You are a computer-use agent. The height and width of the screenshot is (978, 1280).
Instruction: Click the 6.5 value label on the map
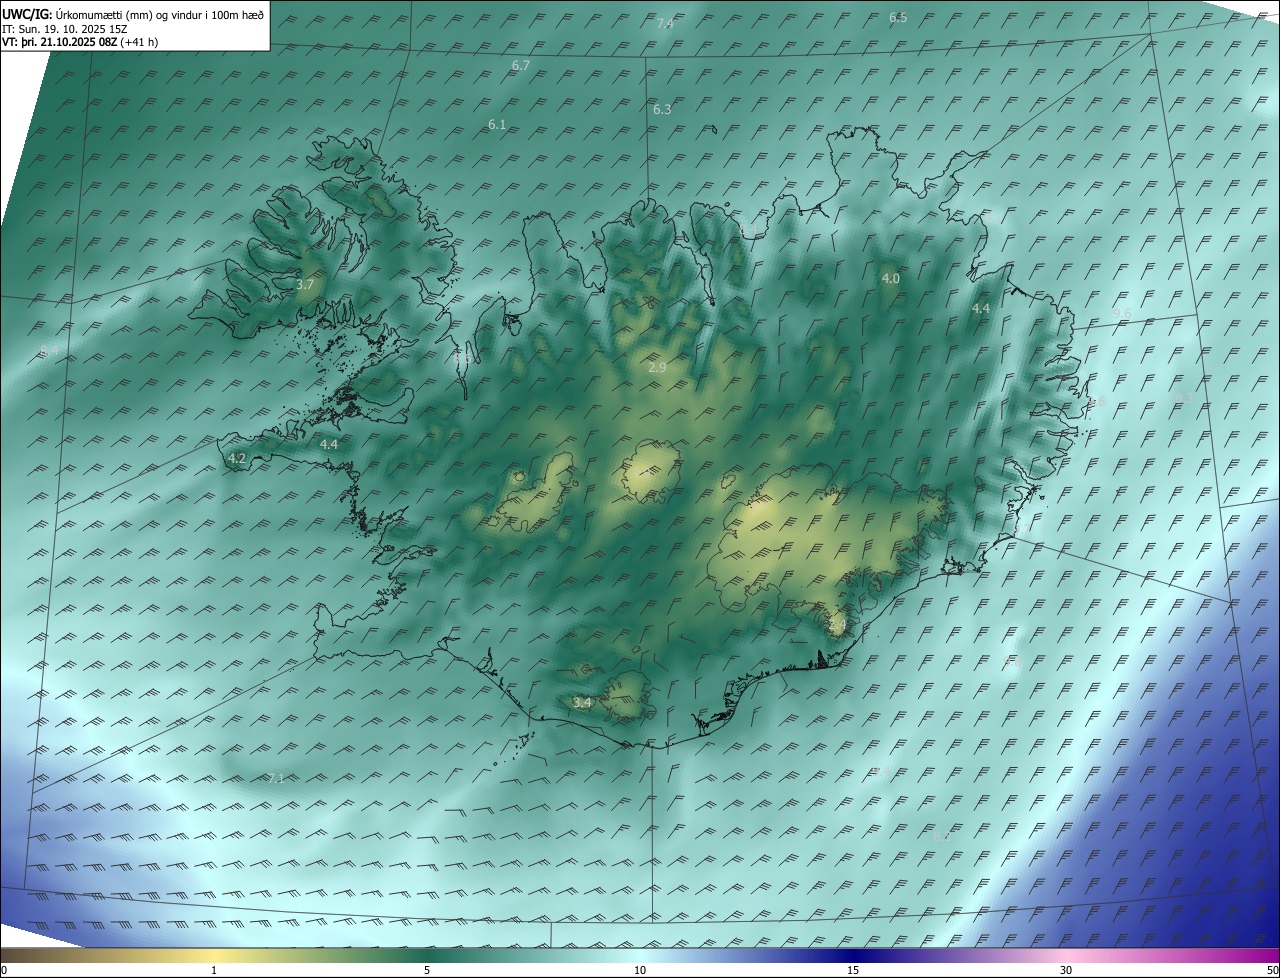click(x=898, y=18)
